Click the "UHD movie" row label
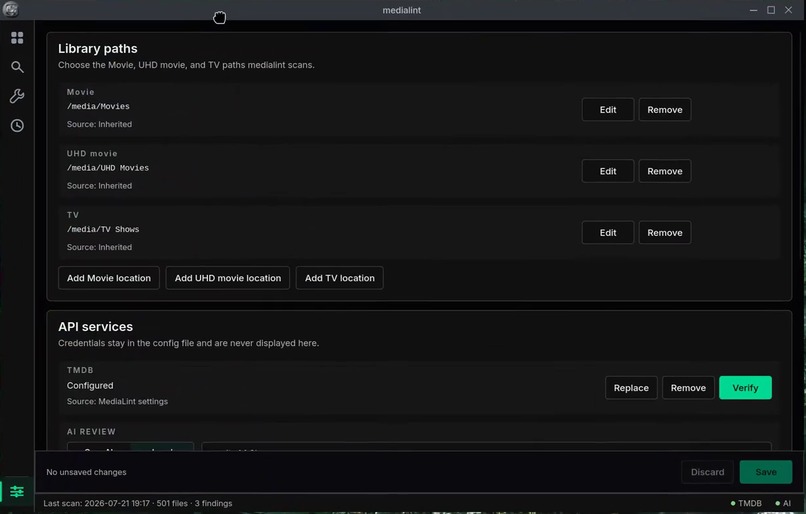Image resolution: width=806 pixels, height=514 pixels. point(92,154)
